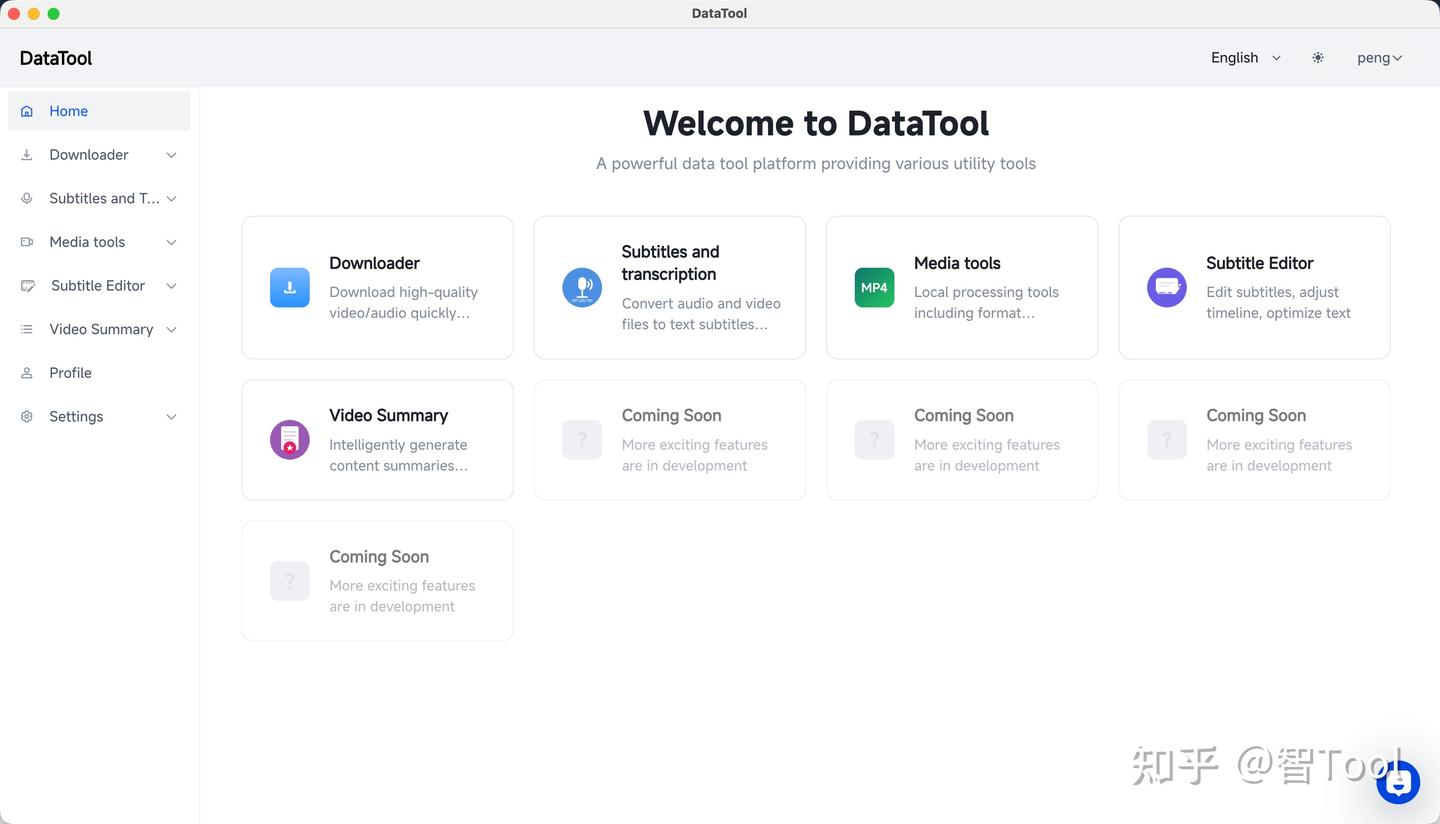Image resolution: width=1440 pixels, height=824 pixels.
Task: Click the blue Downloader card icon
Action: [290, 287]
